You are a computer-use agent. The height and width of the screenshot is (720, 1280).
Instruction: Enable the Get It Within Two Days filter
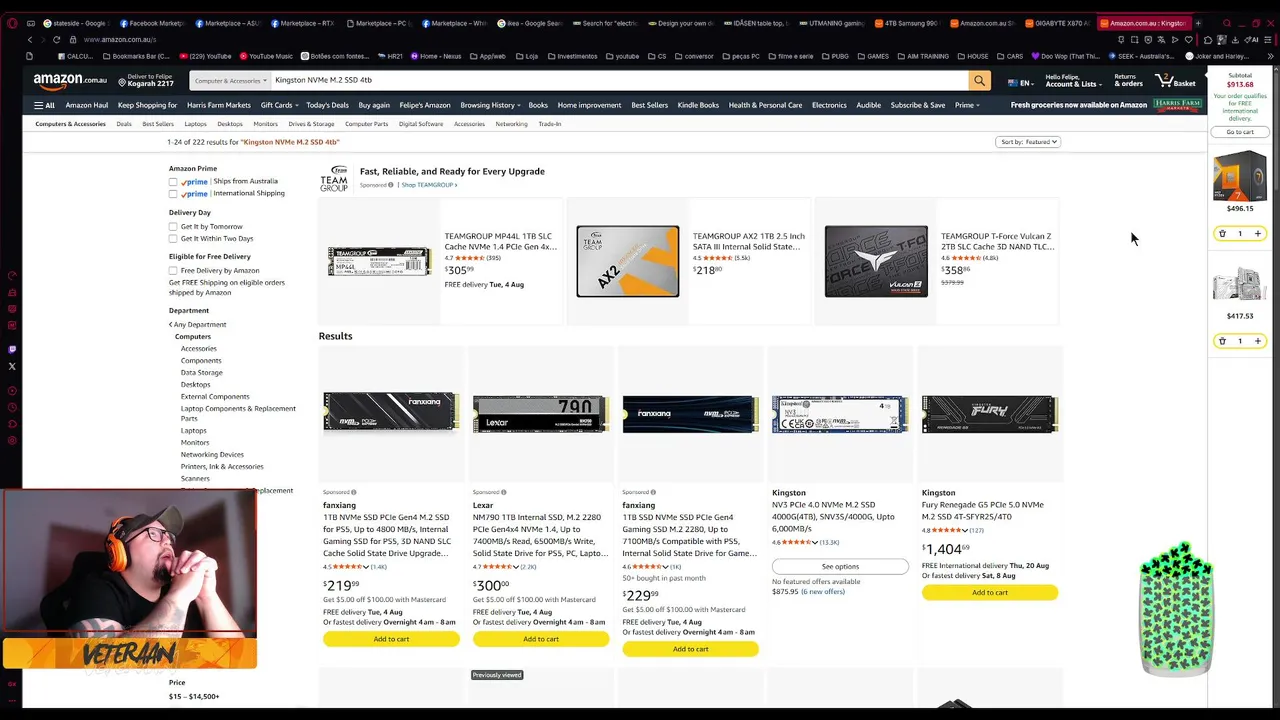tap(173, 239)
